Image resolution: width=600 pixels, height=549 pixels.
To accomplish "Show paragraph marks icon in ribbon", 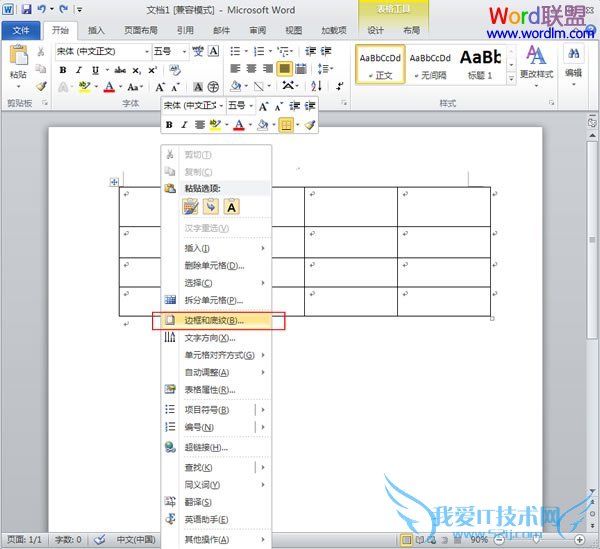I will [339, 86].
